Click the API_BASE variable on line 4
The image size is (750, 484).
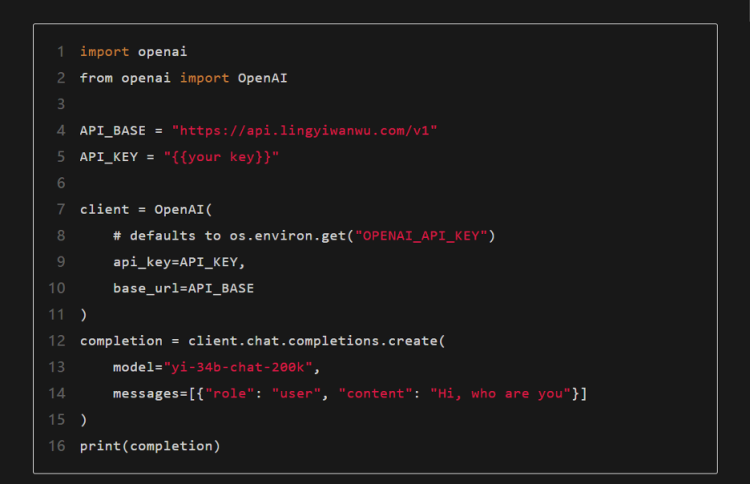[x=113, y=131]
